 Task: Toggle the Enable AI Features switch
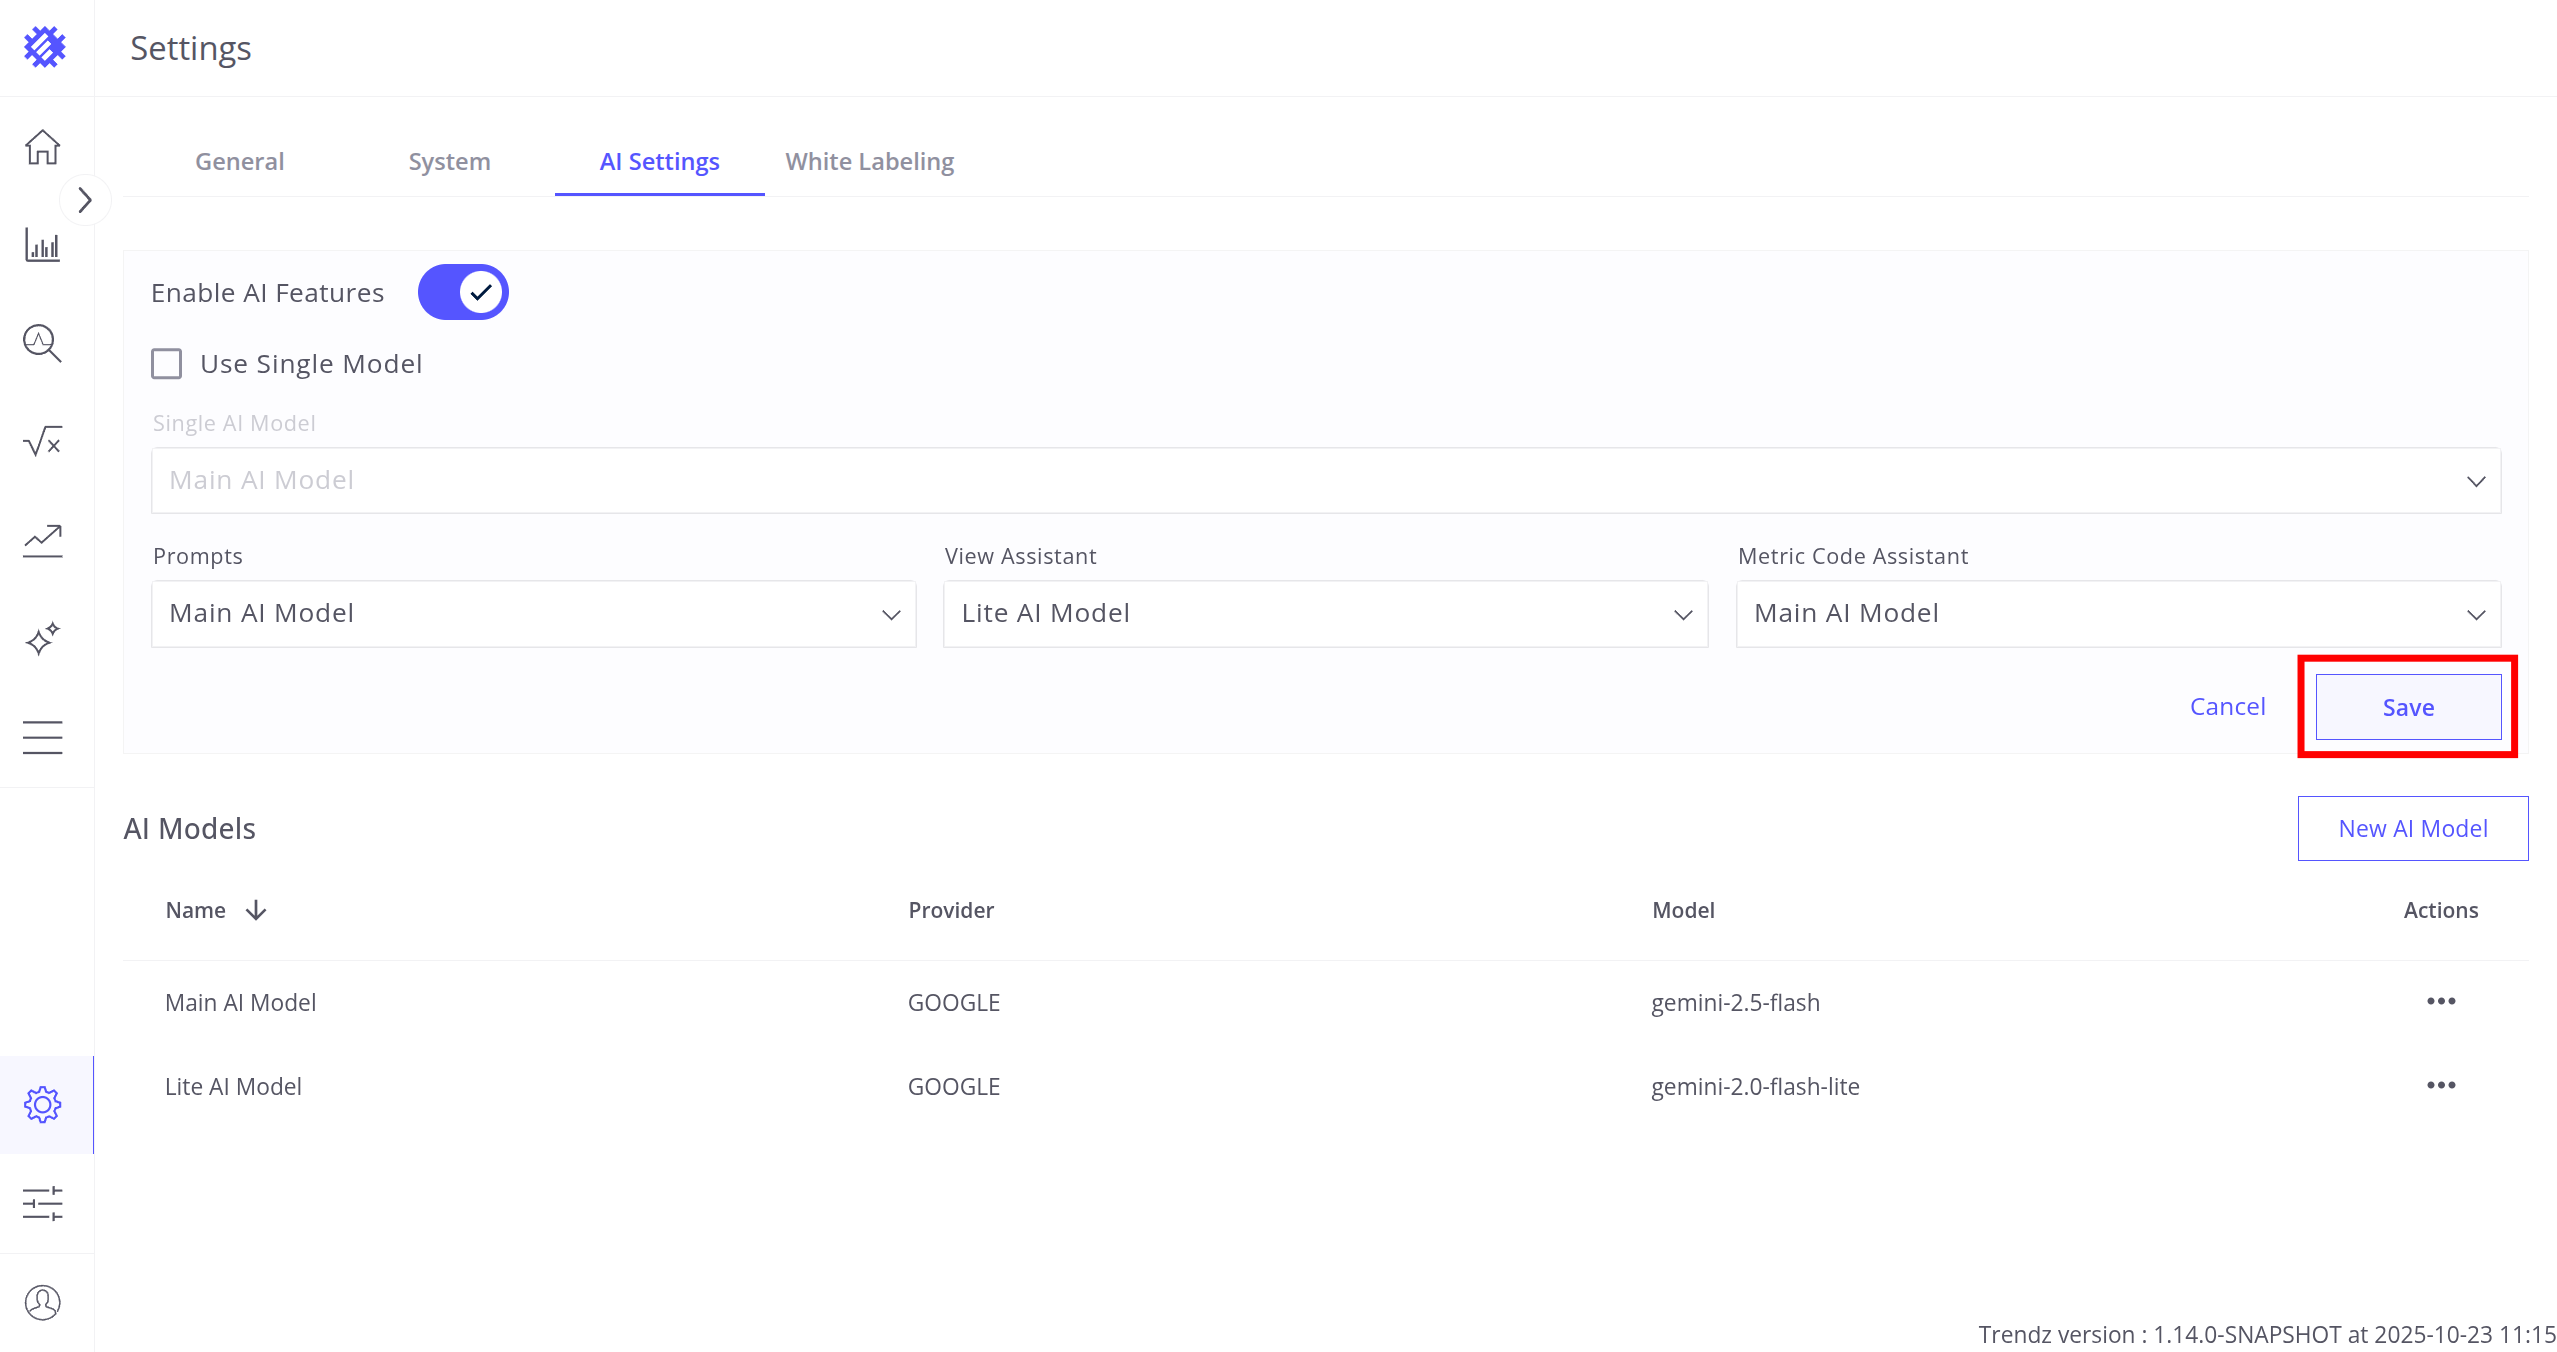[463, 292]
